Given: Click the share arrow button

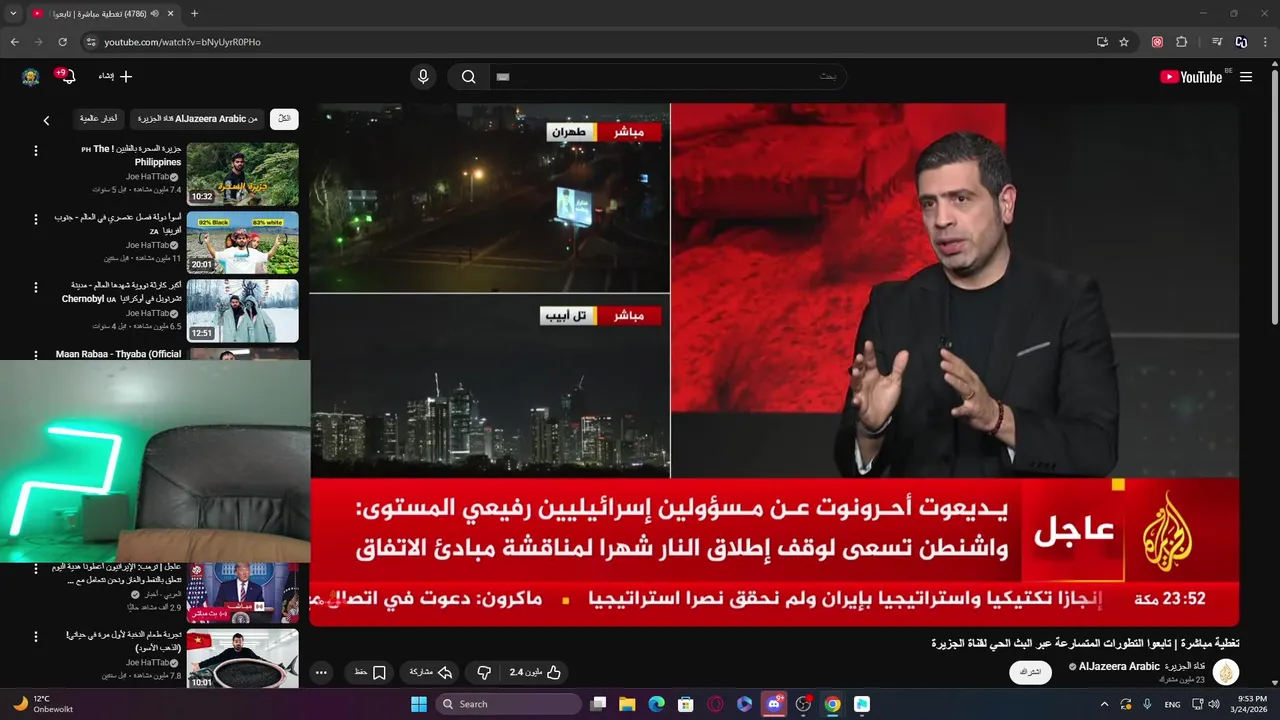Looking at the screenshot, I should [x=431, y=673].
